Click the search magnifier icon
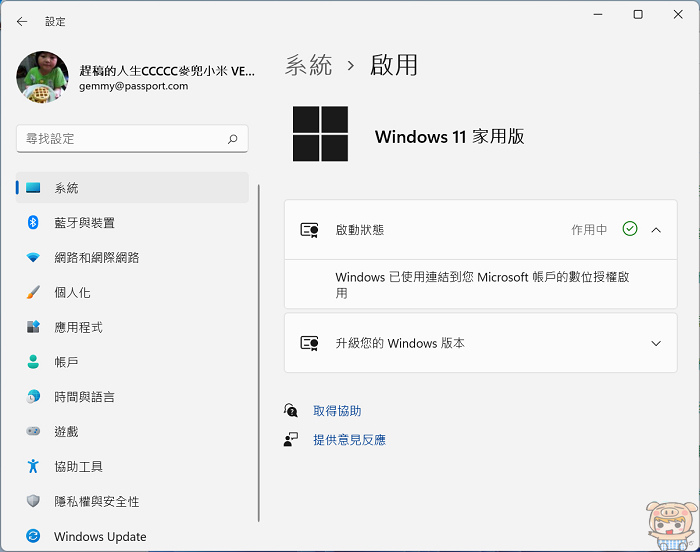700x552 pixels. pos(232,139)
